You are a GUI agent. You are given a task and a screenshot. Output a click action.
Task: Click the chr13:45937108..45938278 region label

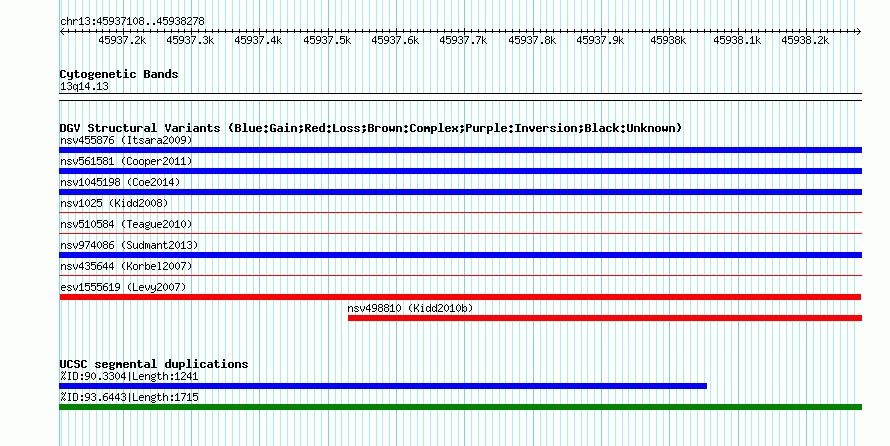point(132,21)
